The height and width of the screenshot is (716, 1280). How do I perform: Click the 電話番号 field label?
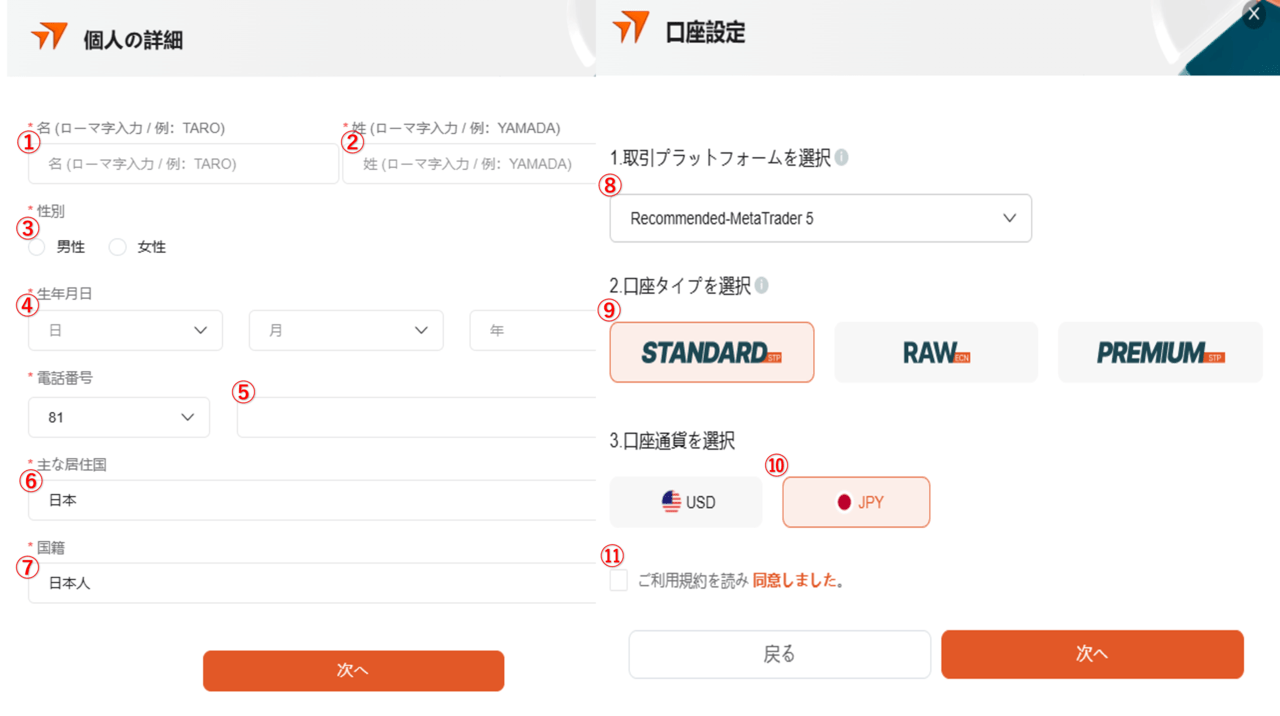pyautogui.click(x=65, y=378)
